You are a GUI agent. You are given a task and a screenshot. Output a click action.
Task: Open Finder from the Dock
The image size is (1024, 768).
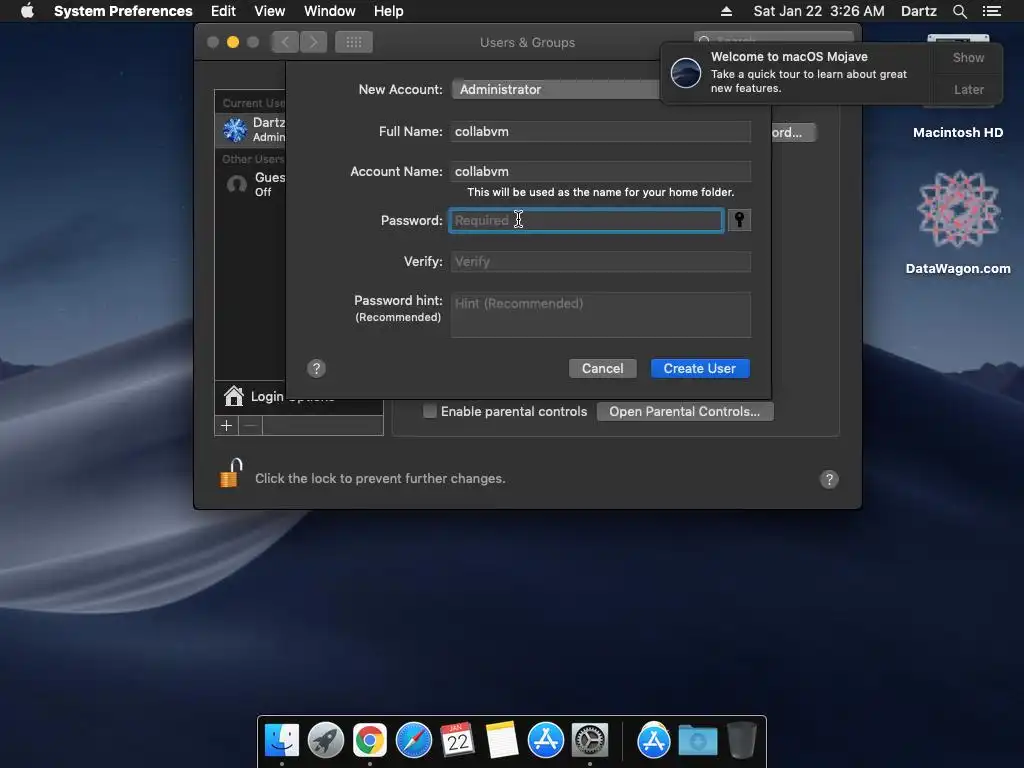tap(282, 741)
